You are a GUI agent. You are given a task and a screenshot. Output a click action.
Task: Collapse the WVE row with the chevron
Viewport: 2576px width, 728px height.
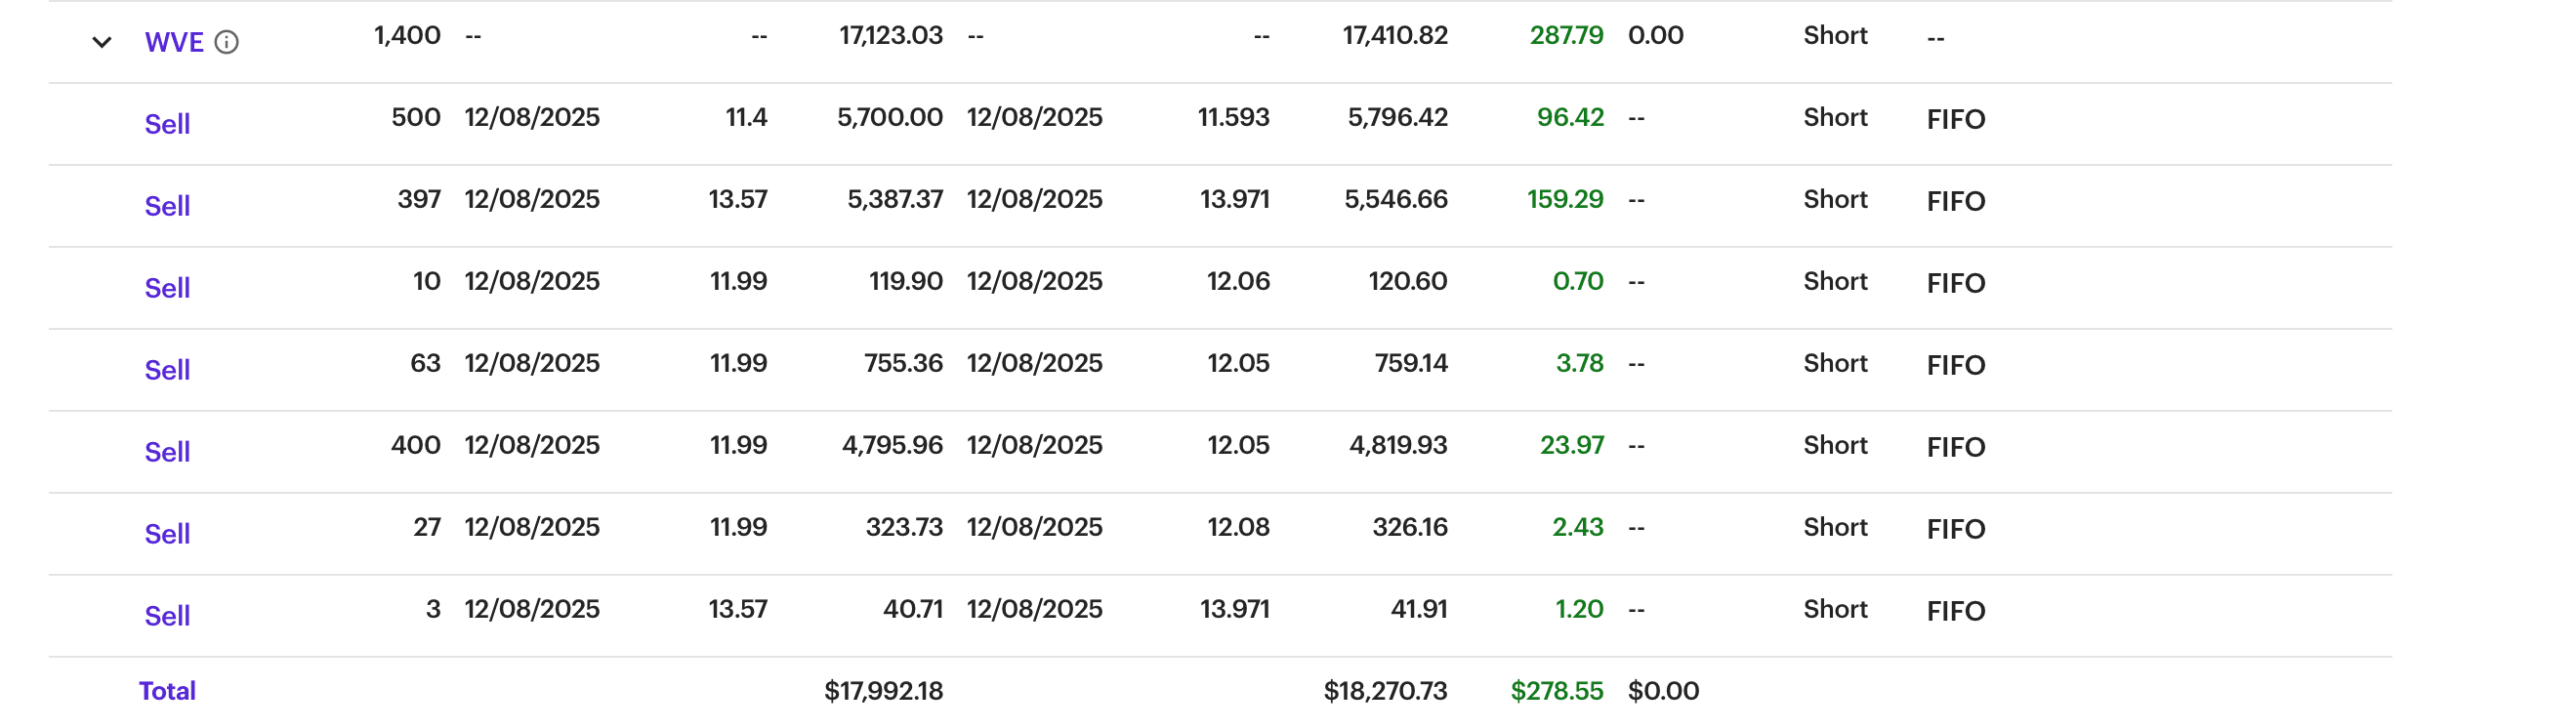pyautogui.click(x=101, y=42)
